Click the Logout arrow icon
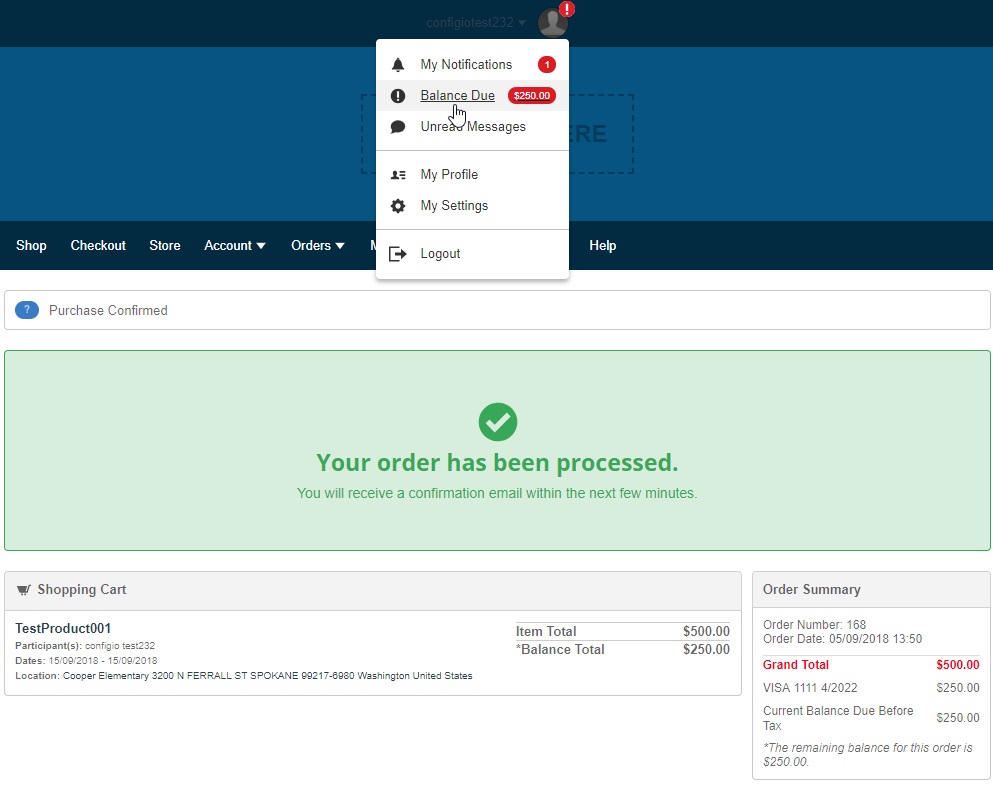Image resolution: width=993 pixels, height=785 pixels. [x=398, y=254]
